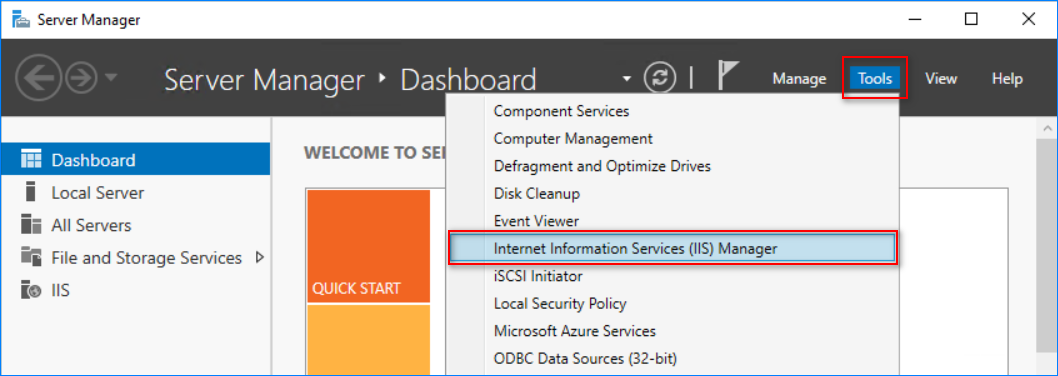
Task: Open iSCSI Initiator
Action: click(672, 276)
